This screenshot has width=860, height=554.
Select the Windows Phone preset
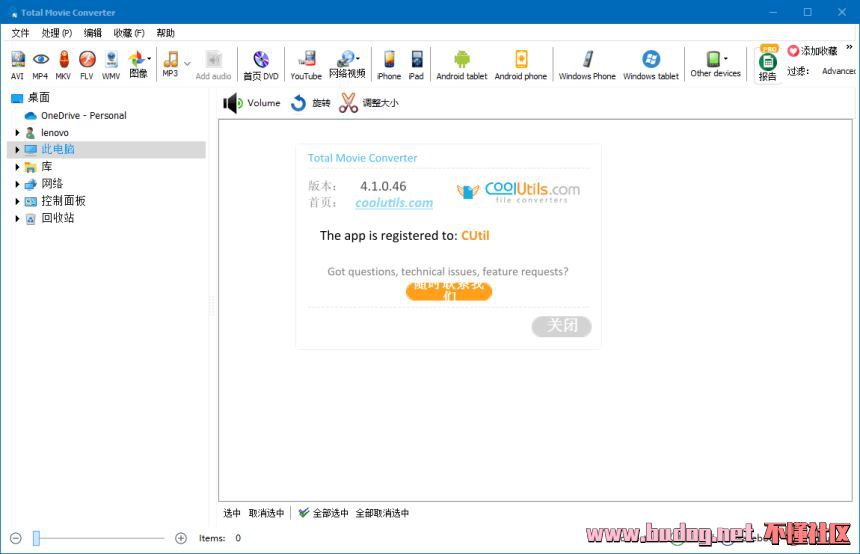pos(587,63)
